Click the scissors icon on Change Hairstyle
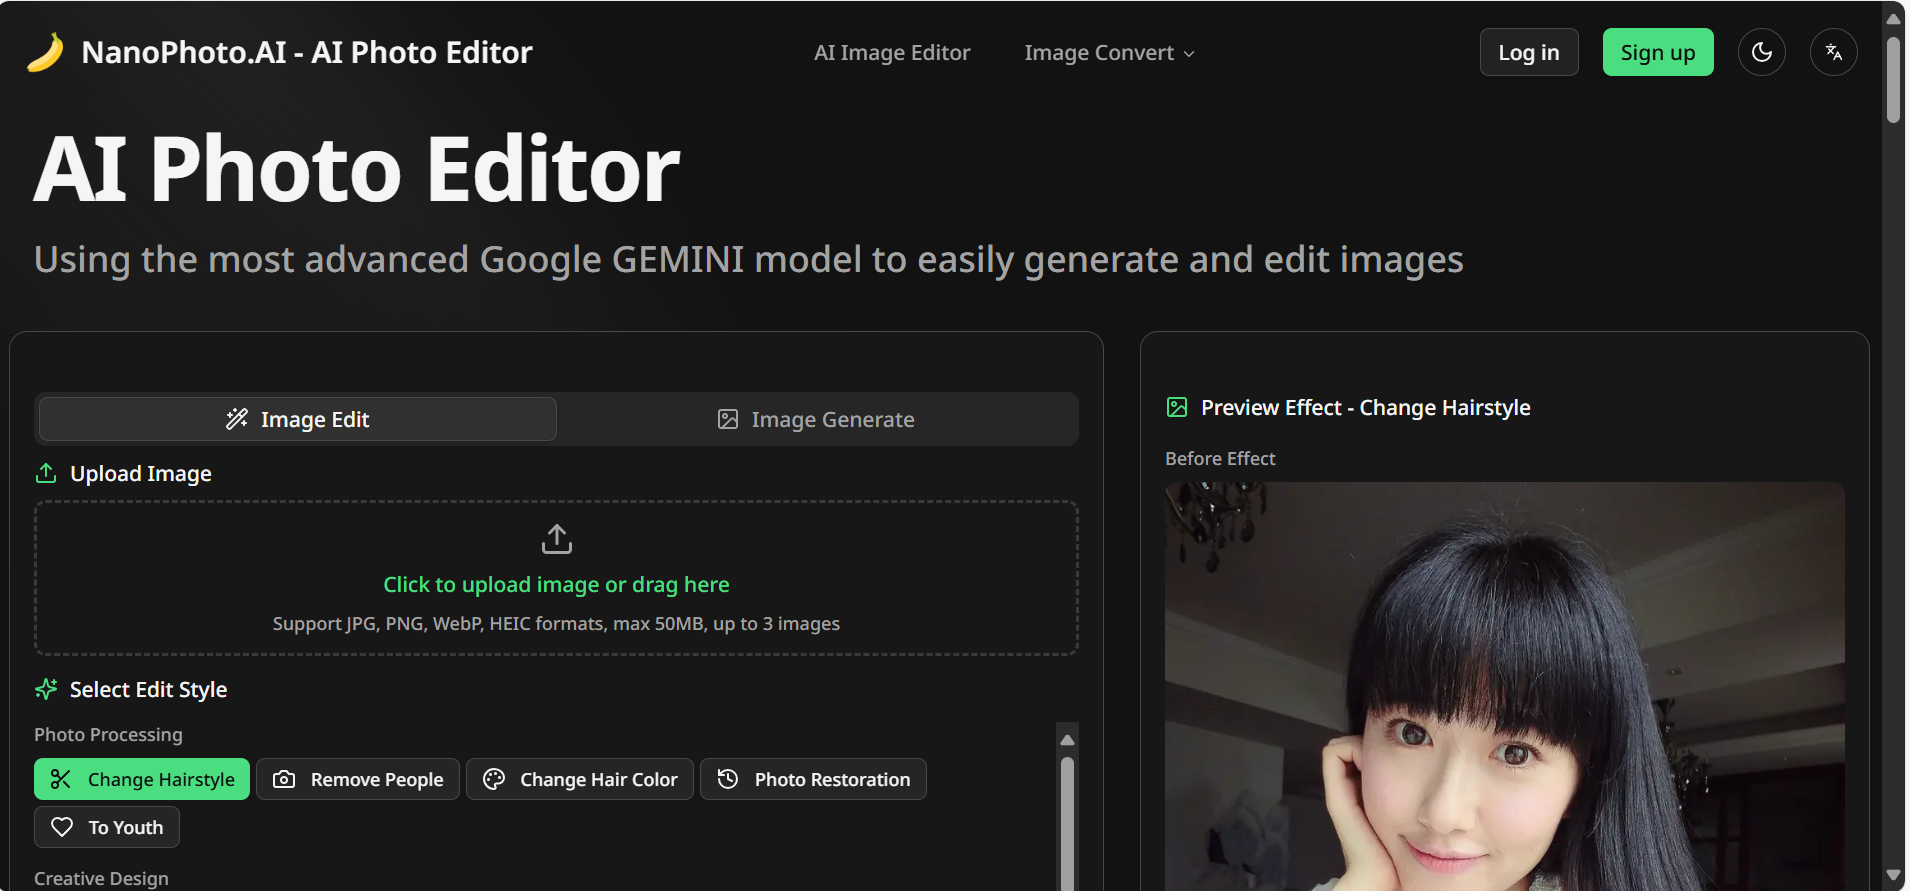This screenshot has height=891, width=1910. (x=61, y=779)
